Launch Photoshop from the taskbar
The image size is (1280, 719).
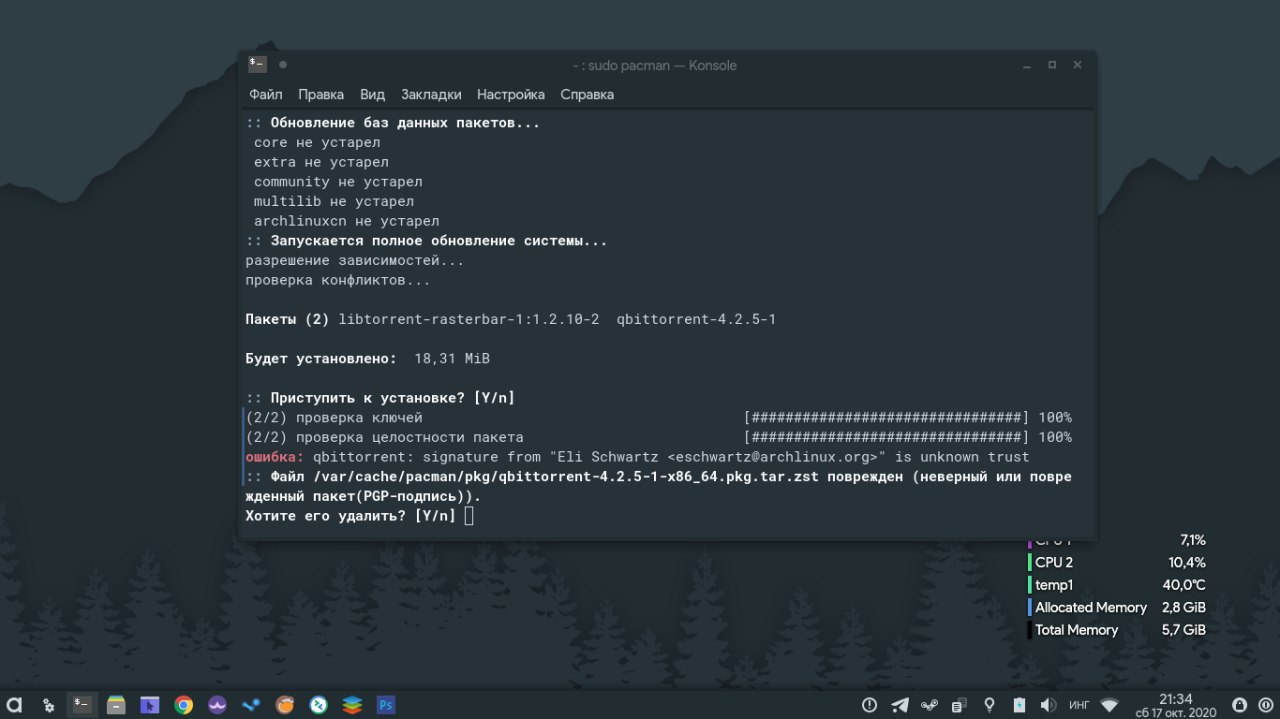click(386, 705)
